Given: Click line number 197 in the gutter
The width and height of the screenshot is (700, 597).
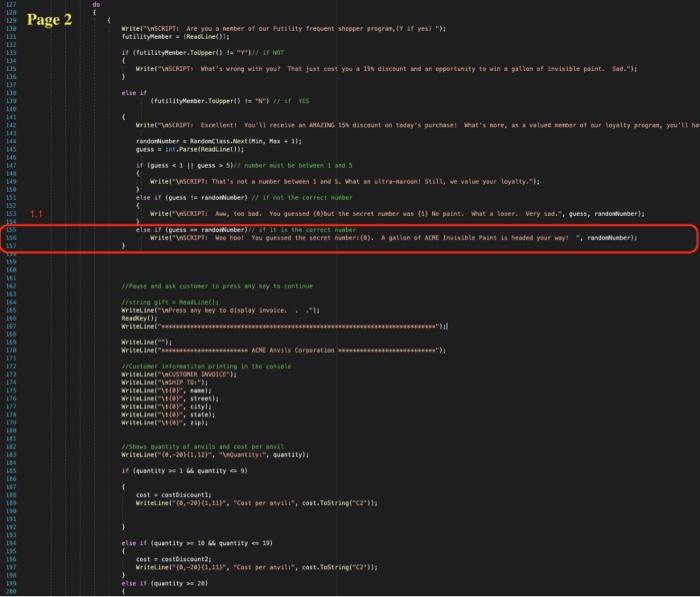Looking at the screenshot, I should (x=11, y=567).
